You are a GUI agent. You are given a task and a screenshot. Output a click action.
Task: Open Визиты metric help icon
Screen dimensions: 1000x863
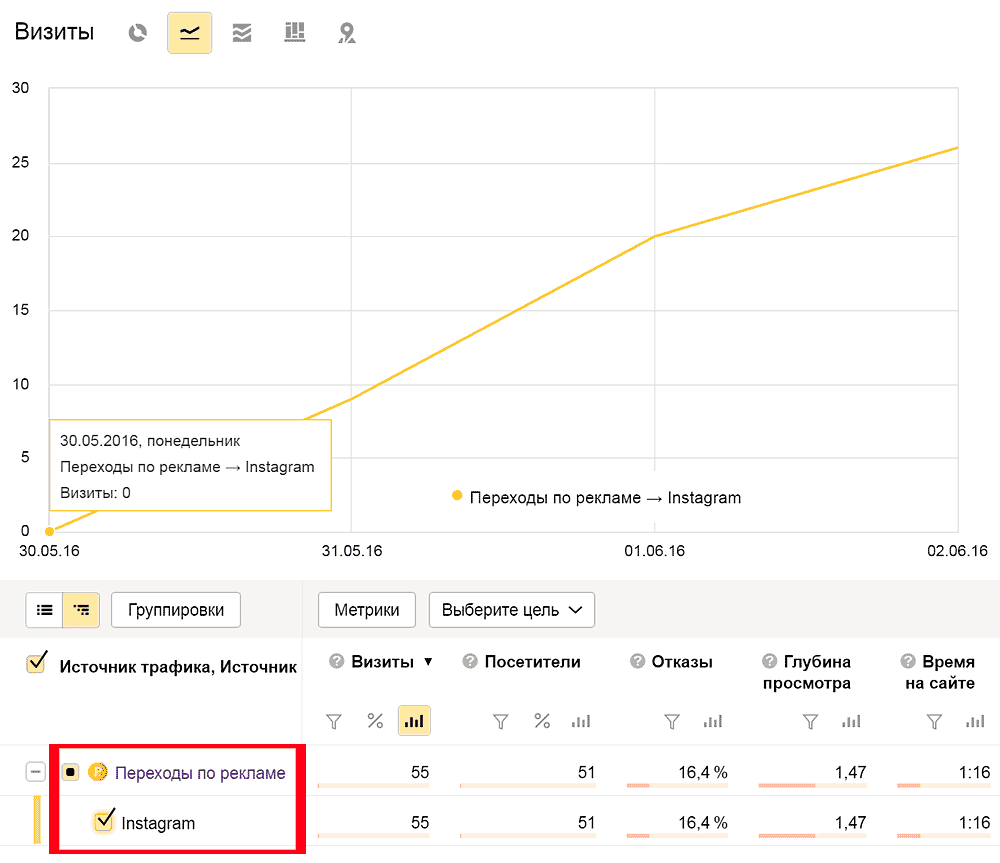click(336, 661)
